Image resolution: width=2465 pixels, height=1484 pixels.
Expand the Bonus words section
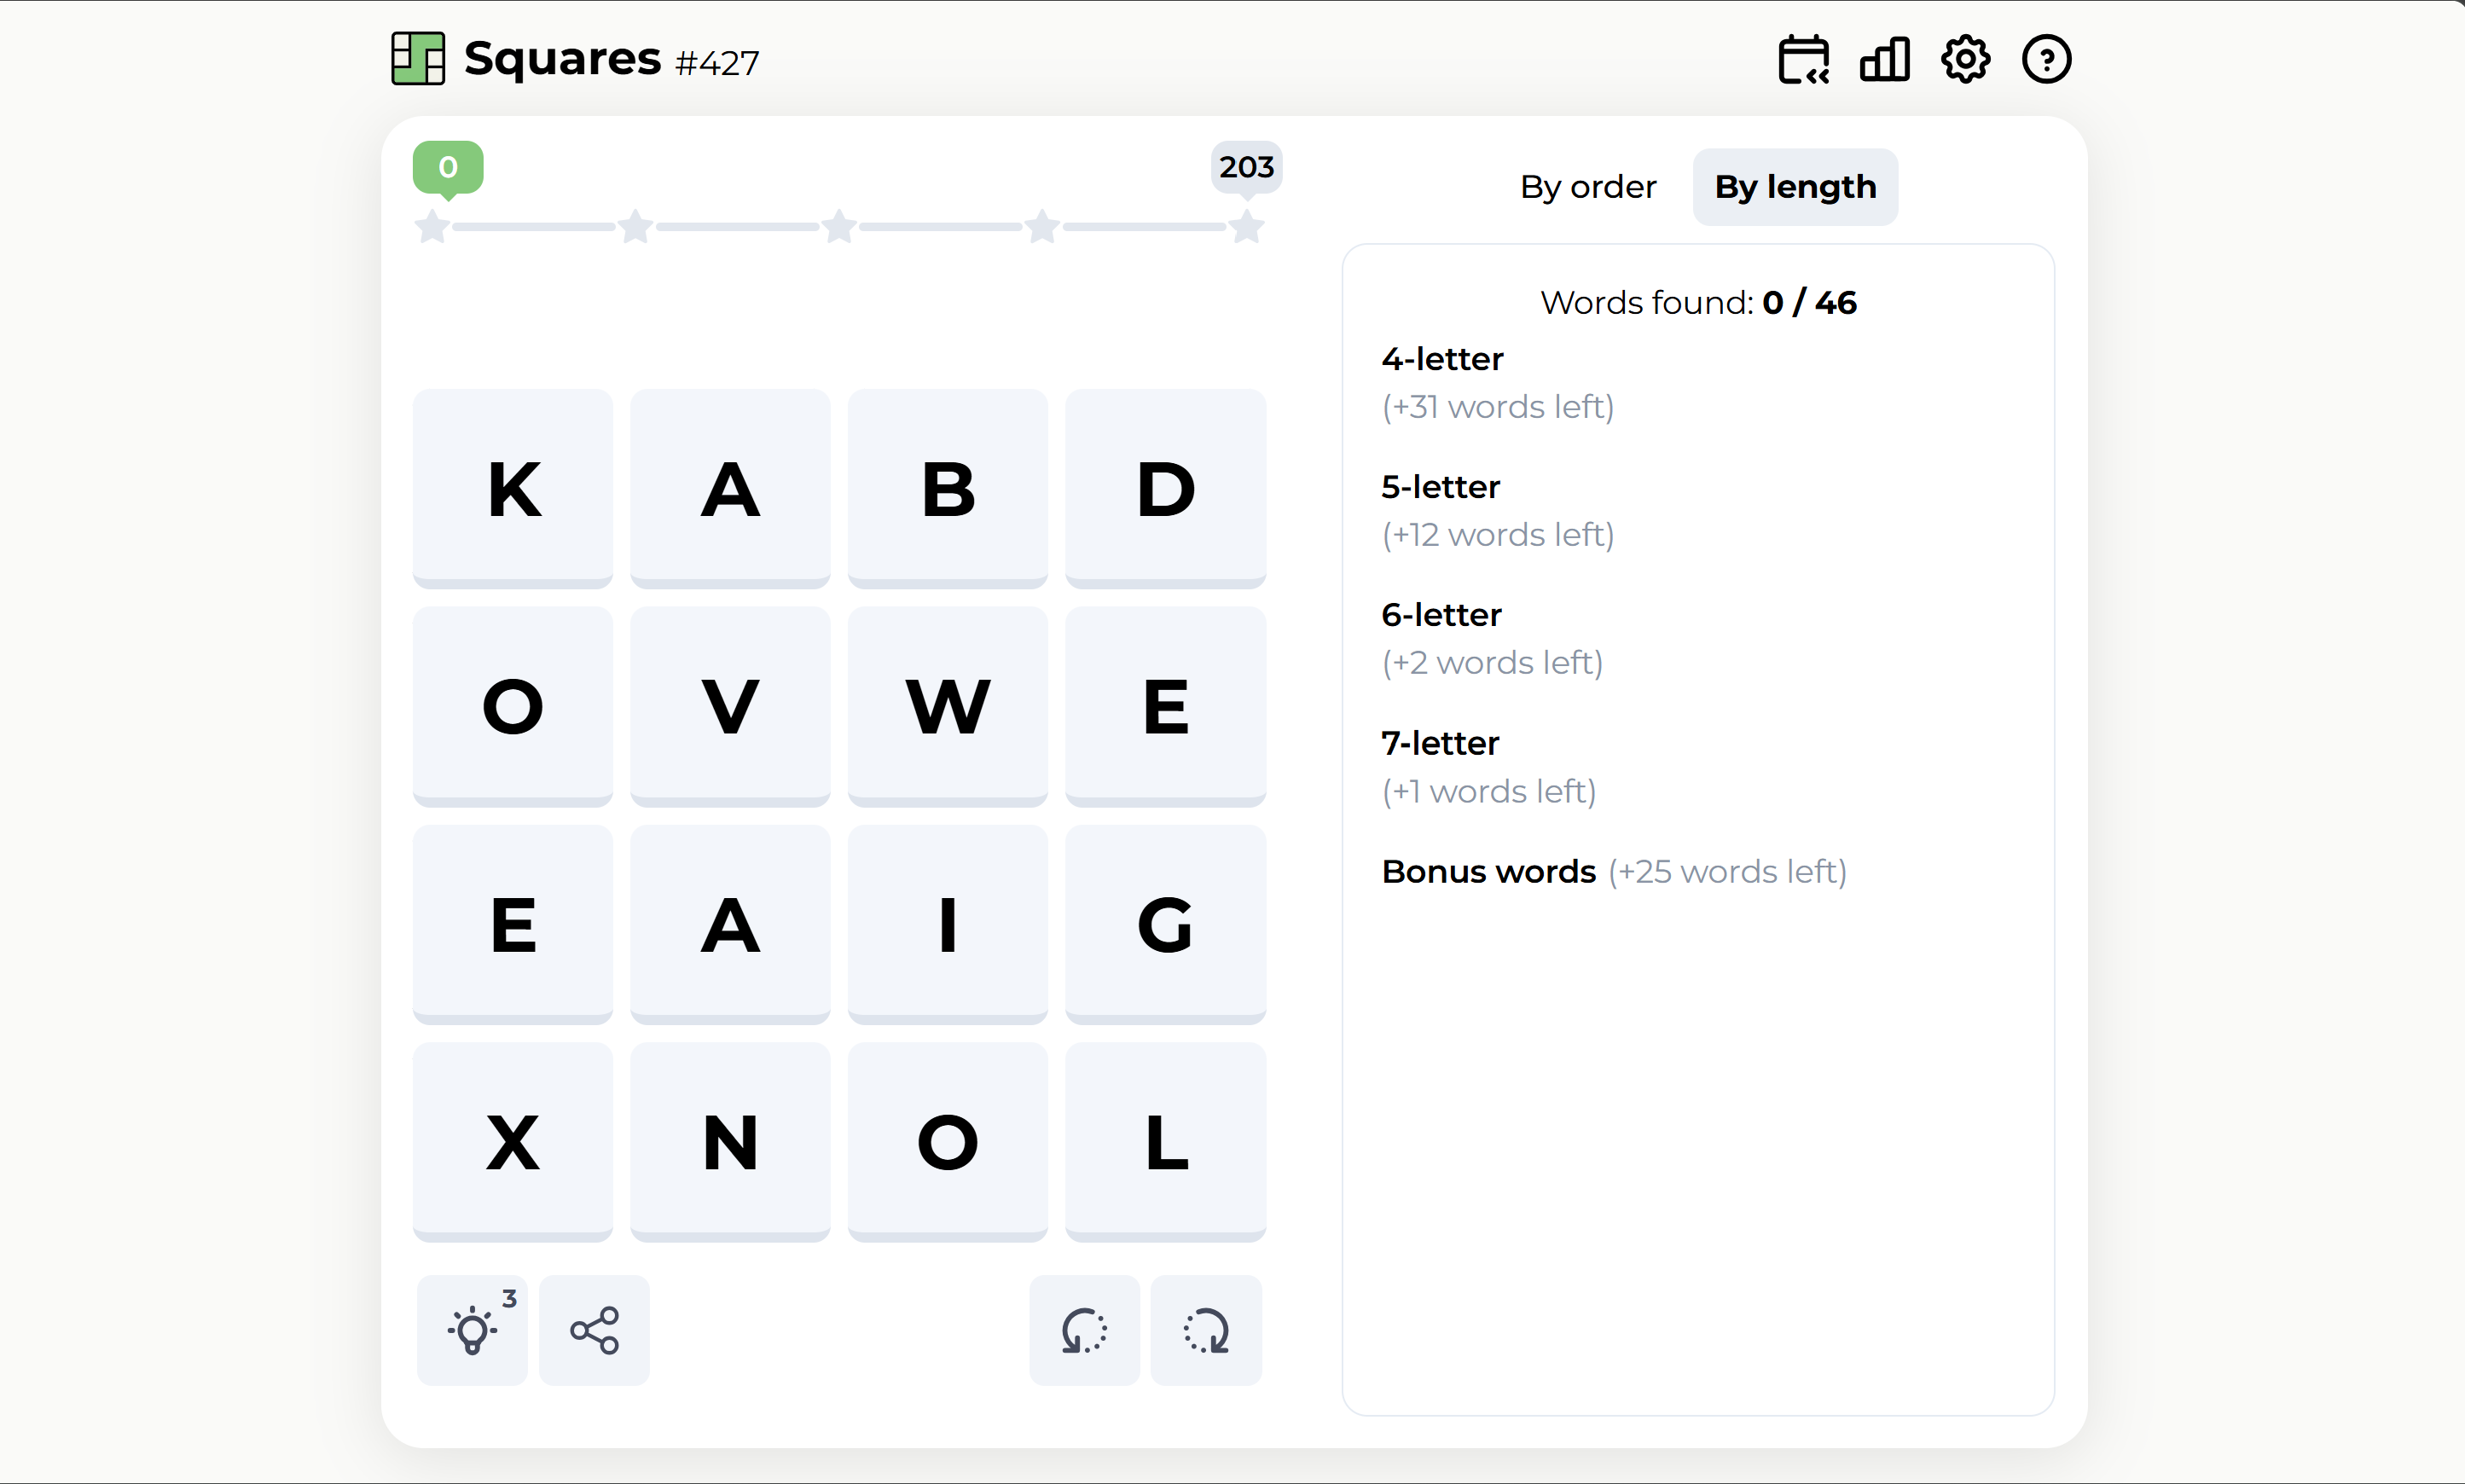[x=1488, y=872]
